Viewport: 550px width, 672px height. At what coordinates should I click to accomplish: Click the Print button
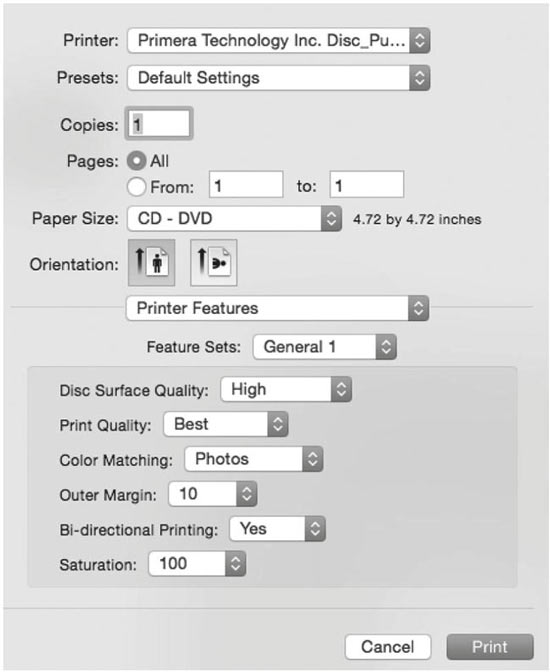(x=490, y=647)
